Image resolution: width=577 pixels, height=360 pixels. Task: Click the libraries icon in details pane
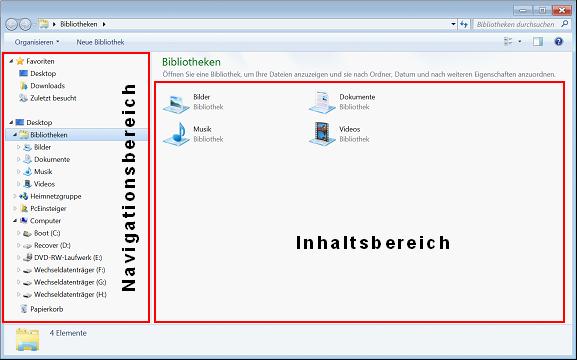point(27,339)
